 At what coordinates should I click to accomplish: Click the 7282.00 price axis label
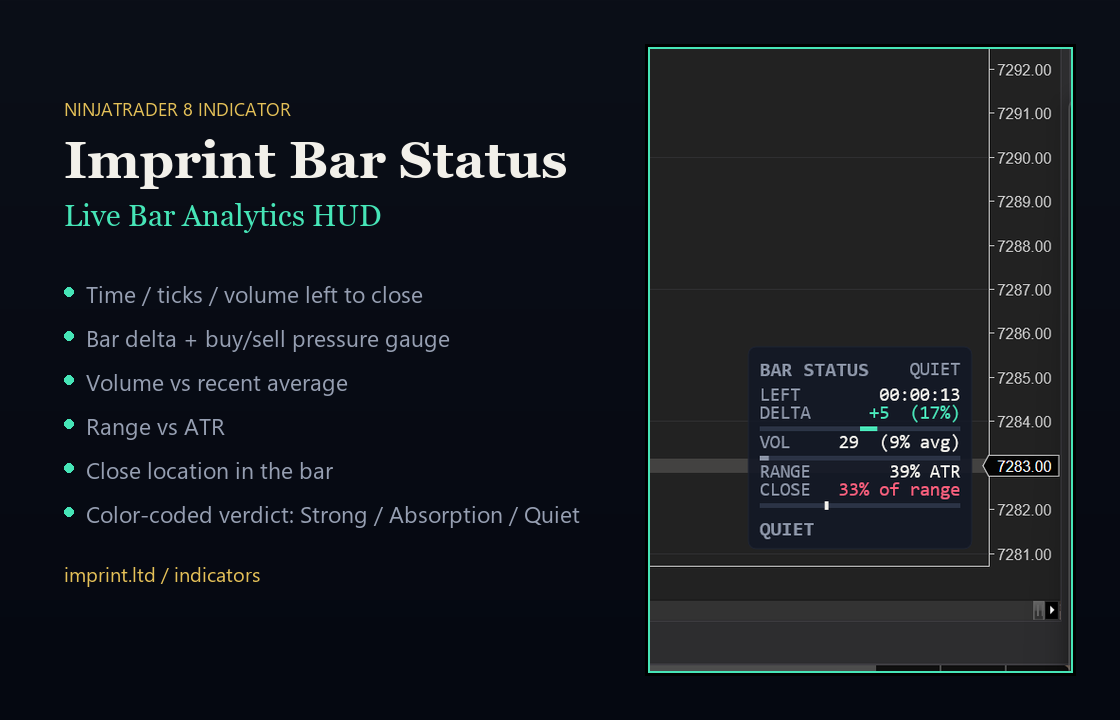[x=1024, y=510]
